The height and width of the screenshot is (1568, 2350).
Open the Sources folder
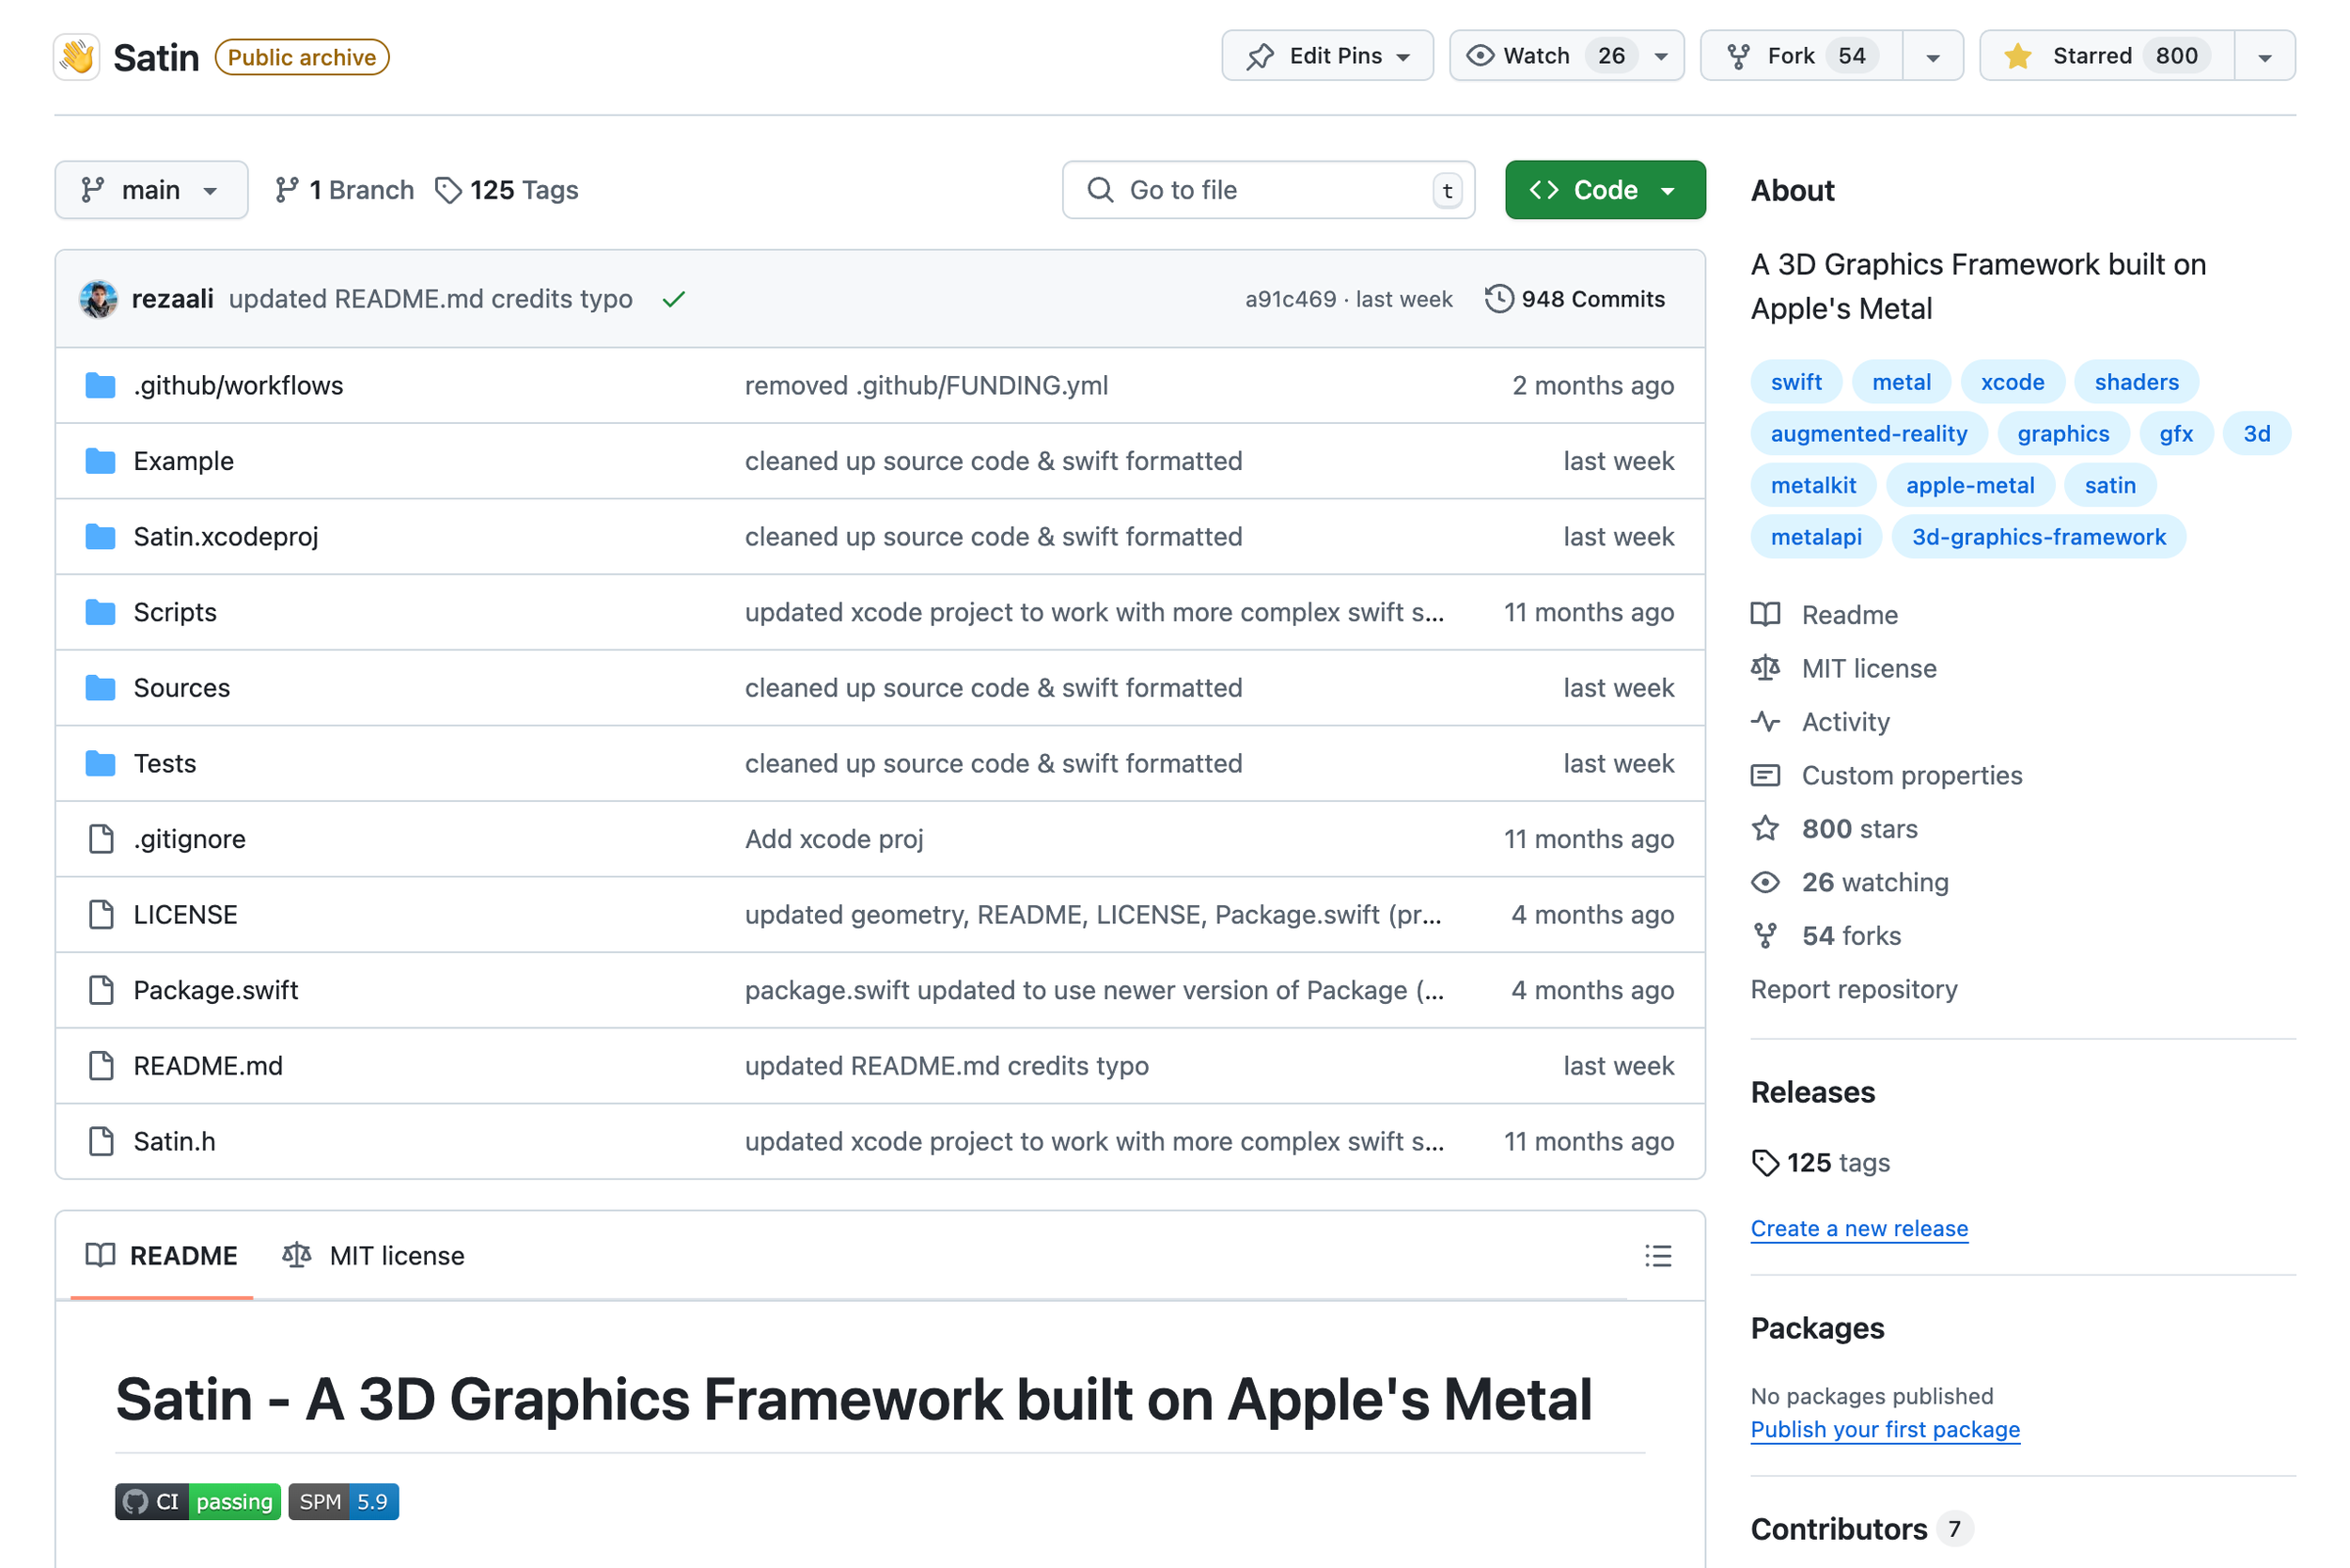point(181,688)
